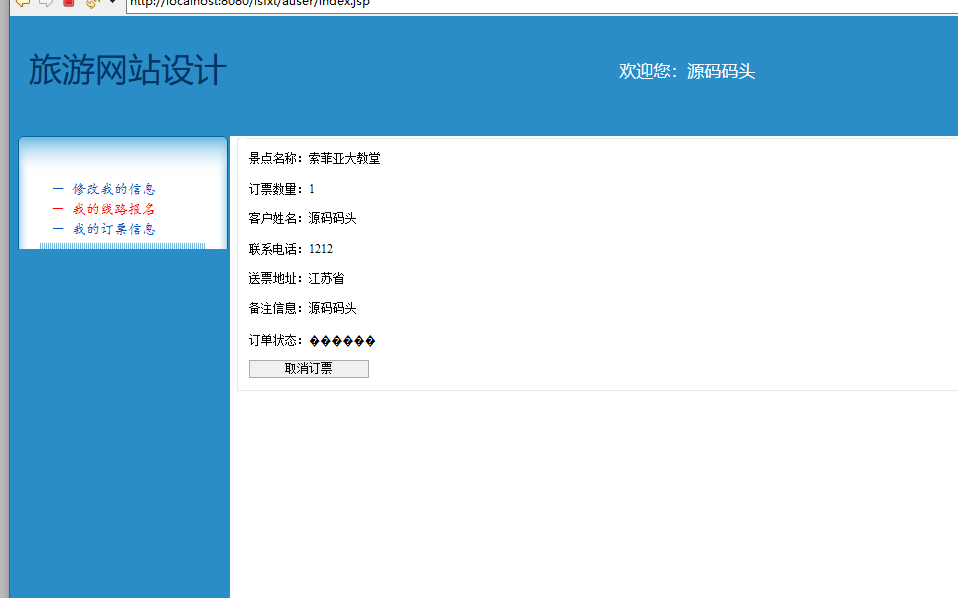The width and height of the screenshot is (958, 598).
Task: Click the username 源码码头 in the welcome header
Action: [722, 70]
